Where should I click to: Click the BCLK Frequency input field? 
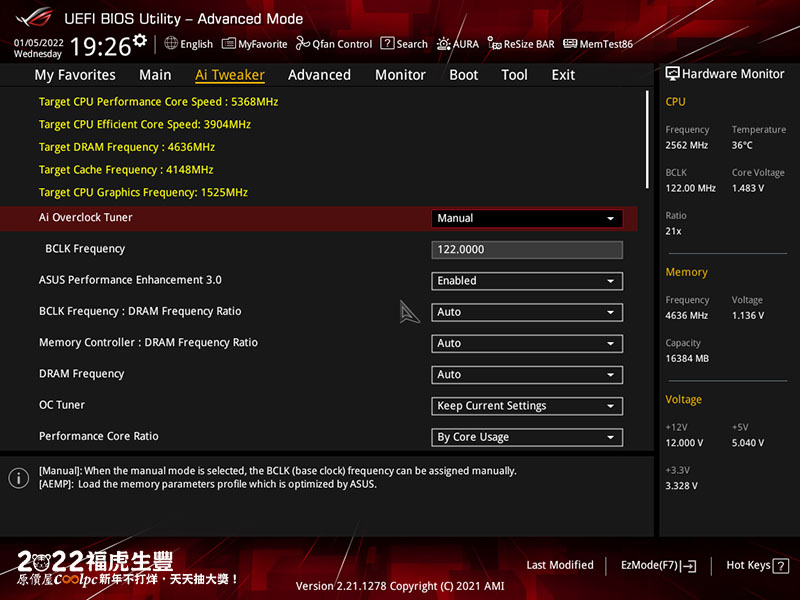click(x=527, y=250)
